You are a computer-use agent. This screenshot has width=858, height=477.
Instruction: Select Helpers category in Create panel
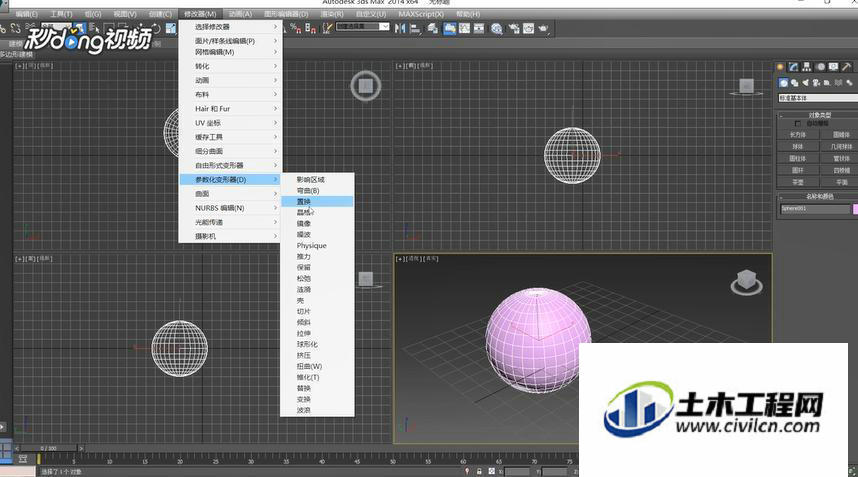(827, 83)
